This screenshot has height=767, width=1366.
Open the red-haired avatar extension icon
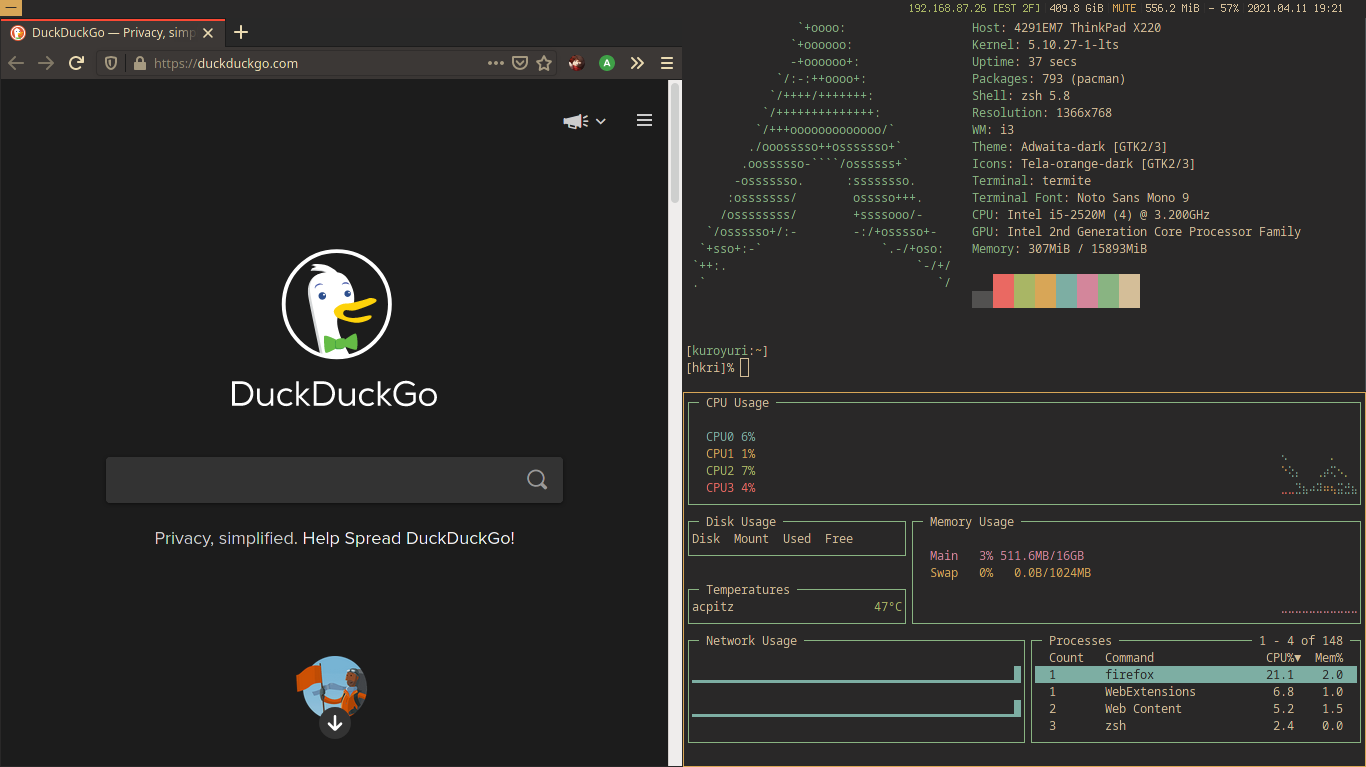click(576, 63)
